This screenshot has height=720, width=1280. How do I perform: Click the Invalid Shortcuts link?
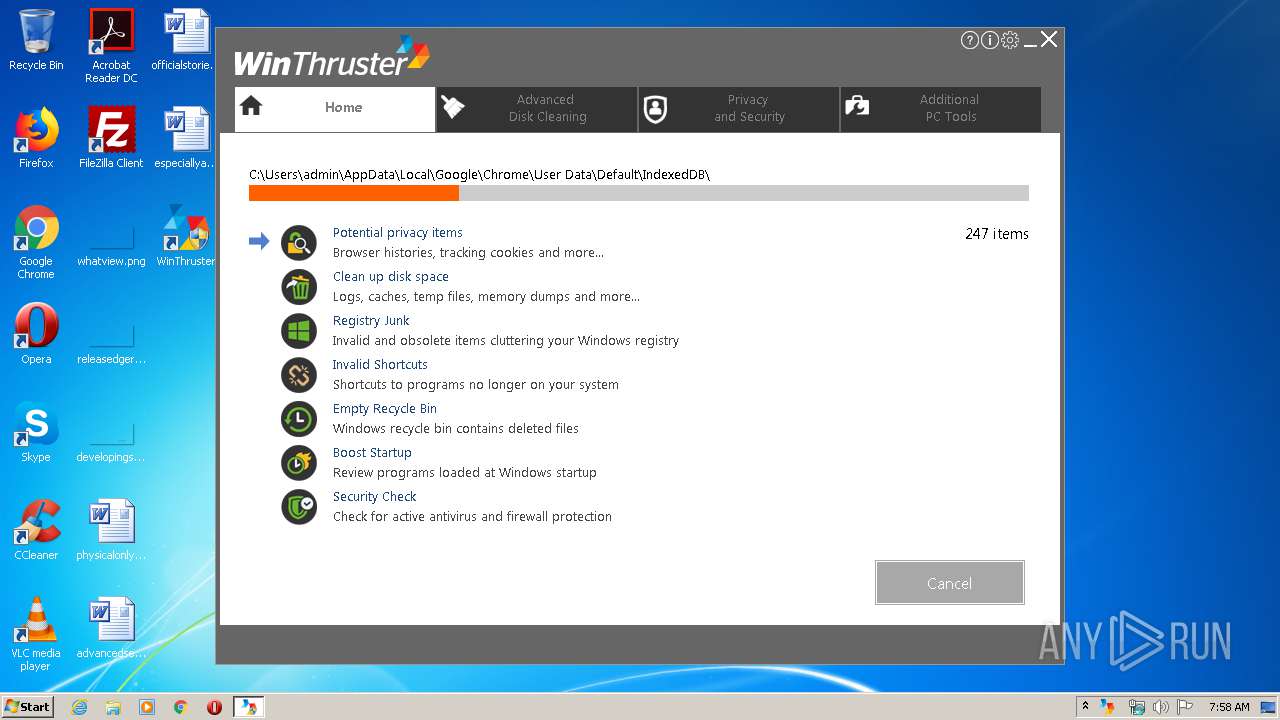point(380,365)
